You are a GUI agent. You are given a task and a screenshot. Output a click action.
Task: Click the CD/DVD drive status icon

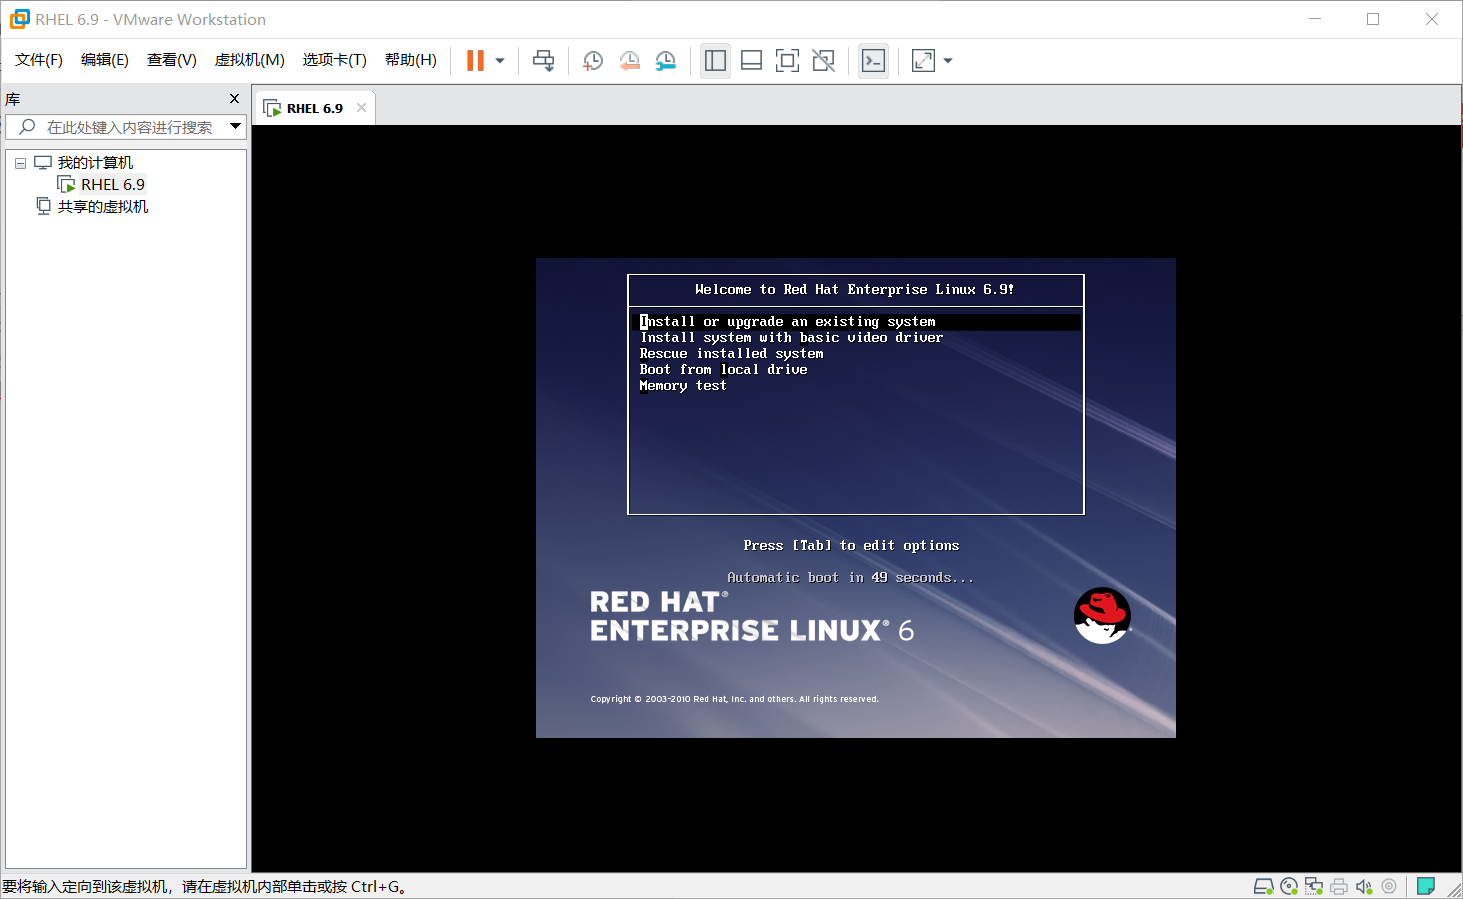[x=1289, y=886]
